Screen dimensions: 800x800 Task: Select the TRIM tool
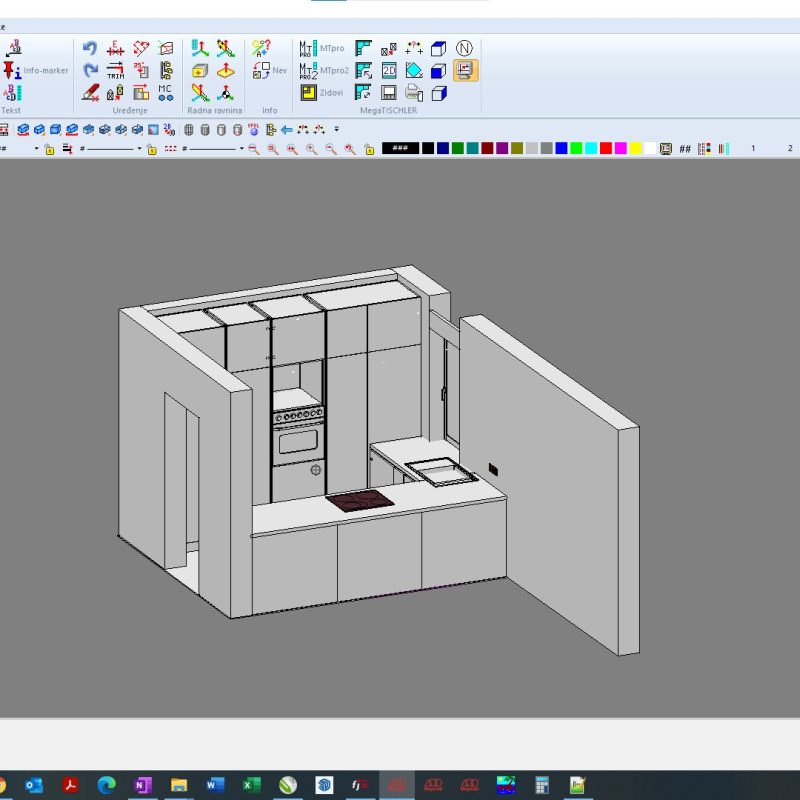(x=116, y=71)
